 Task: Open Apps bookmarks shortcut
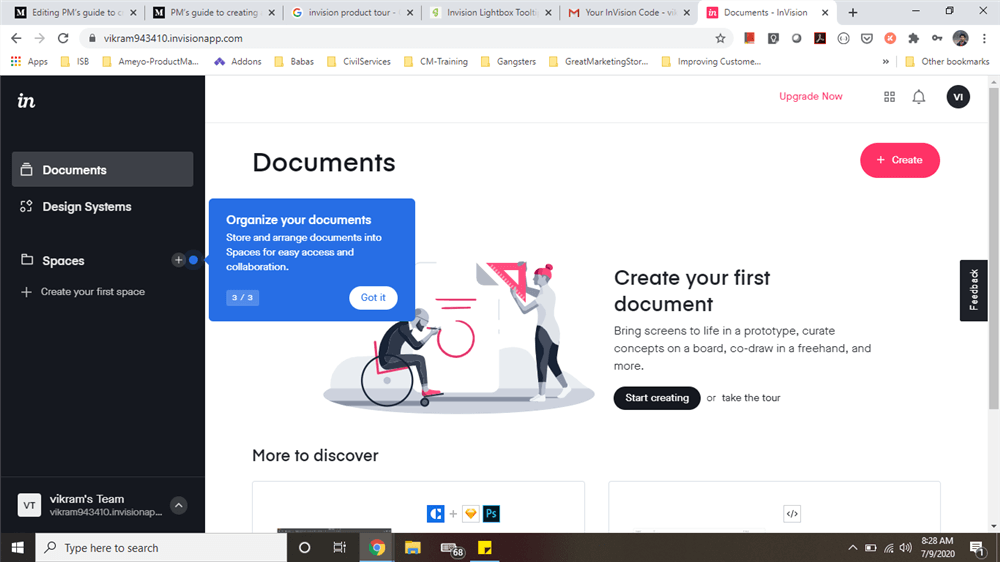tap(29, 61)
